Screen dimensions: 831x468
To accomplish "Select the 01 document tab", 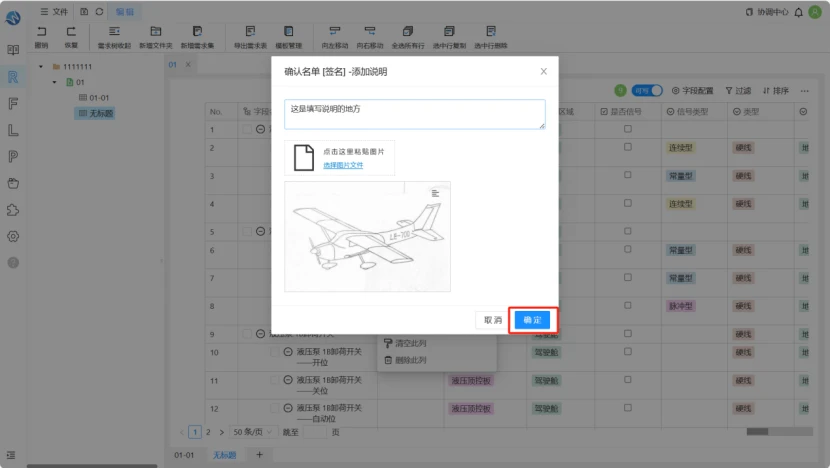I will [172, 65].
